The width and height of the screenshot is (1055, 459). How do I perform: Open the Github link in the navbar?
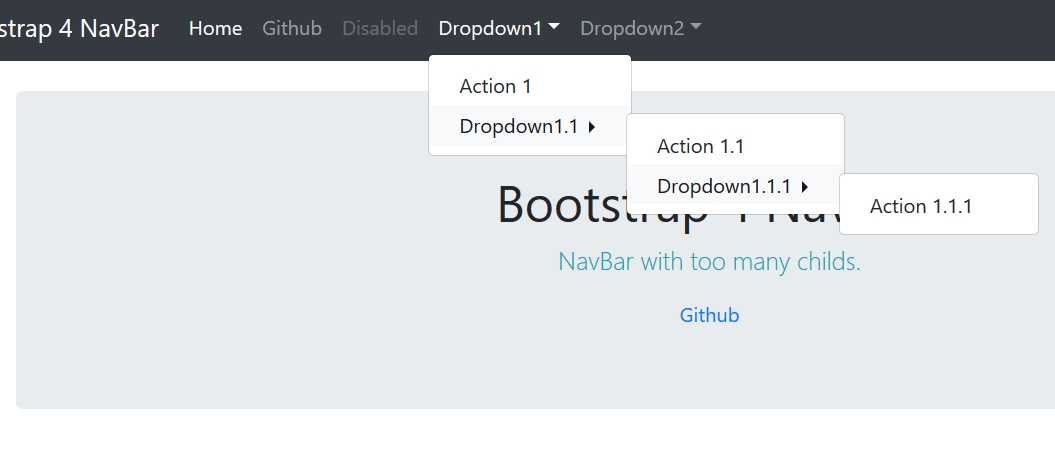(x=292, y=28)
